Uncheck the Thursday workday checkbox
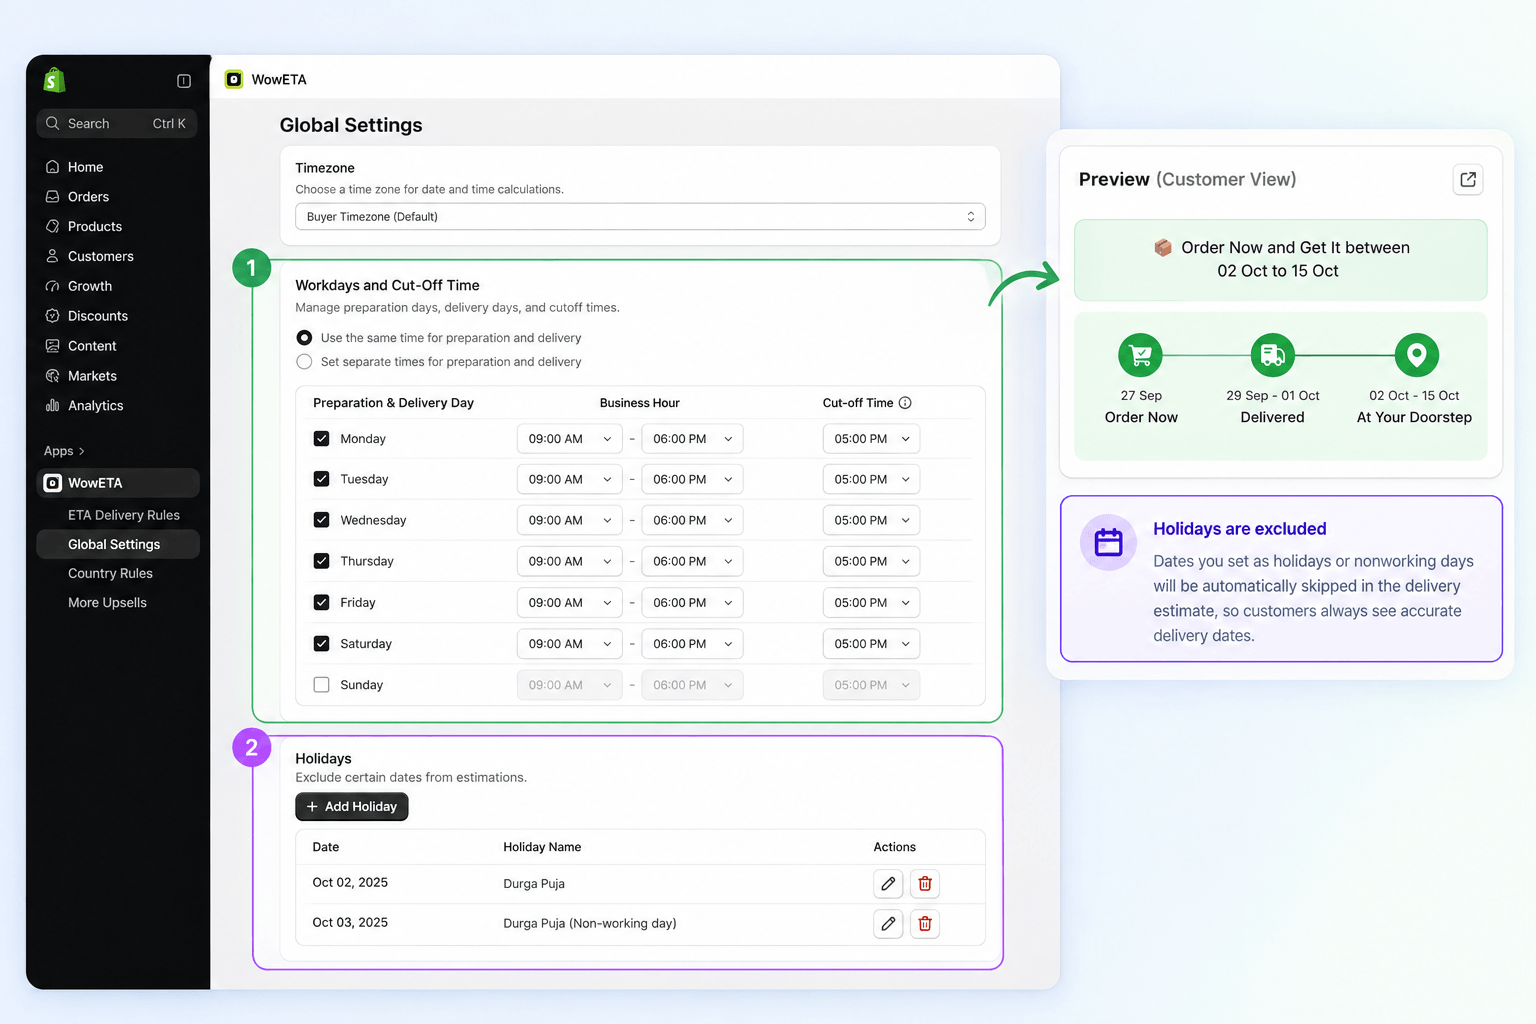This screenshot has height=1024, width=1536. pyautogui.click(x=321, y=561)
